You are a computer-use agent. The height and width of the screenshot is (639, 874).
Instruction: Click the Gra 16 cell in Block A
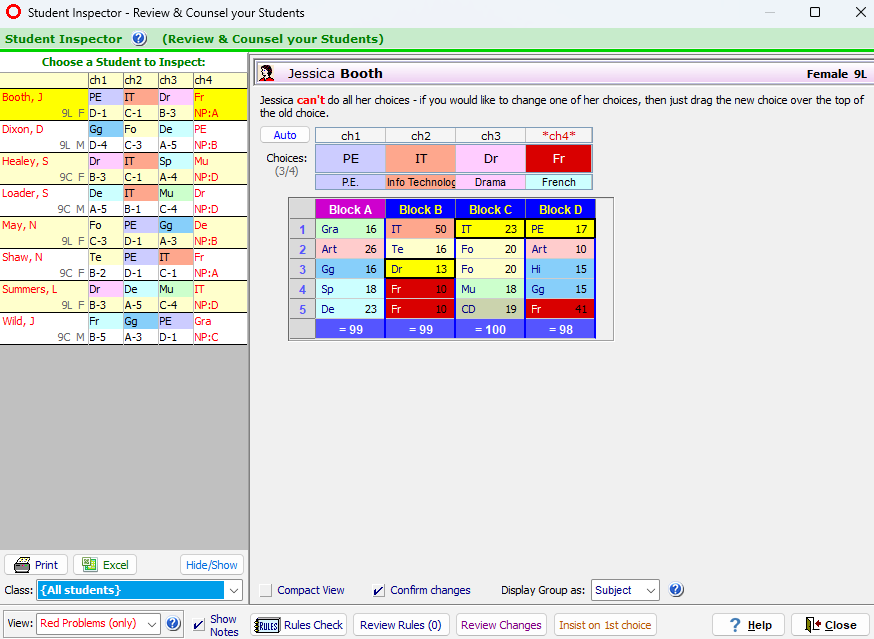tap(350, 229)
